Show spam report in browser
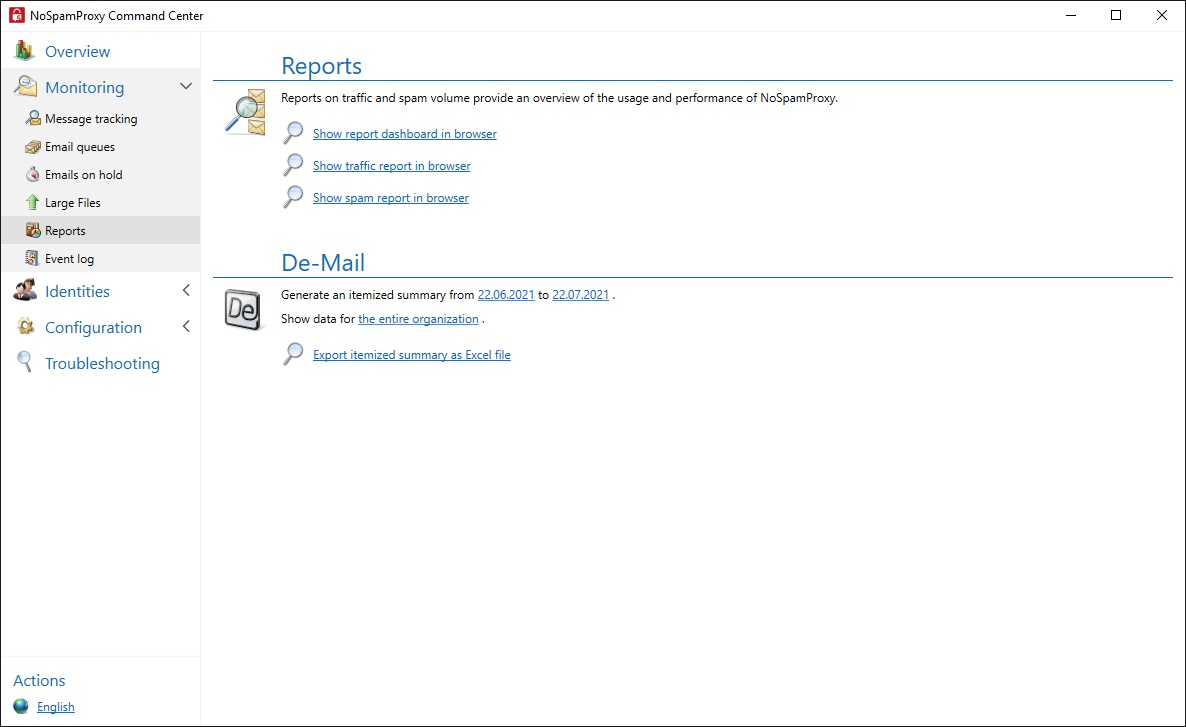 pyautogui.click(x=390, y=197)
